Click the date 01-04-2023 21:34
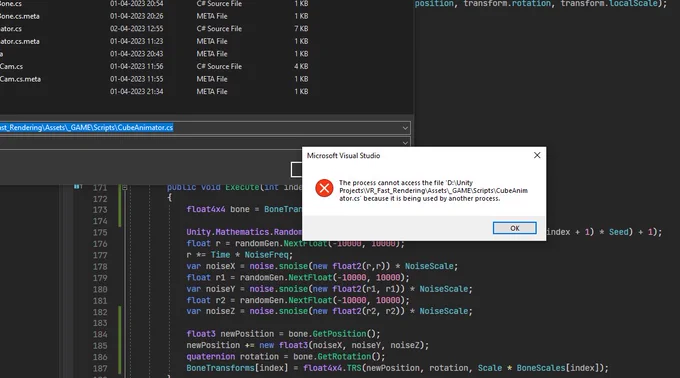The image size is (680, 378). 137,91
